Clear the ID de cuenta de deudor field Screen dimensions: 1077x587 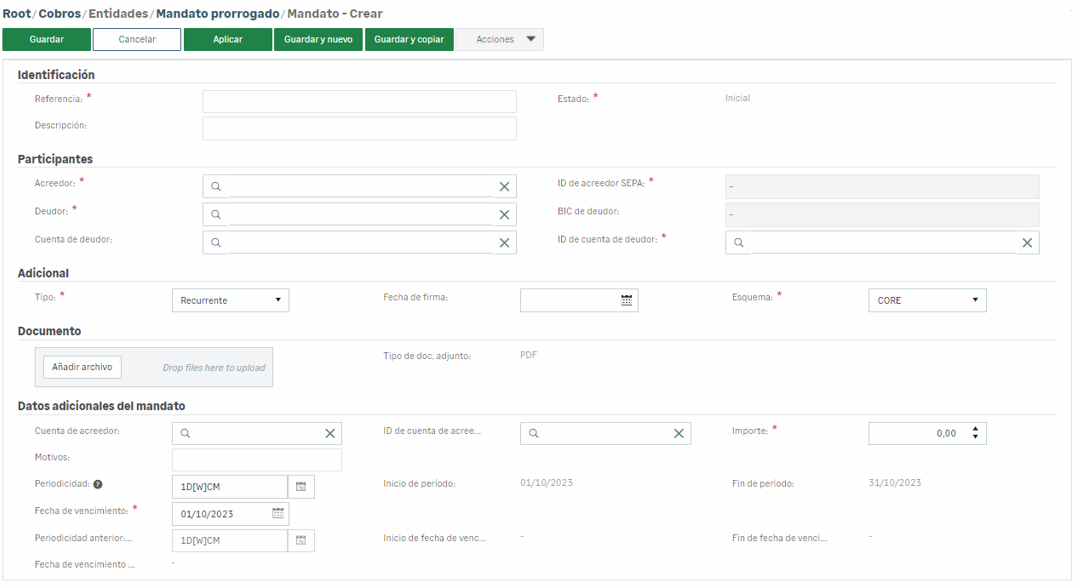coord(1027,243)
